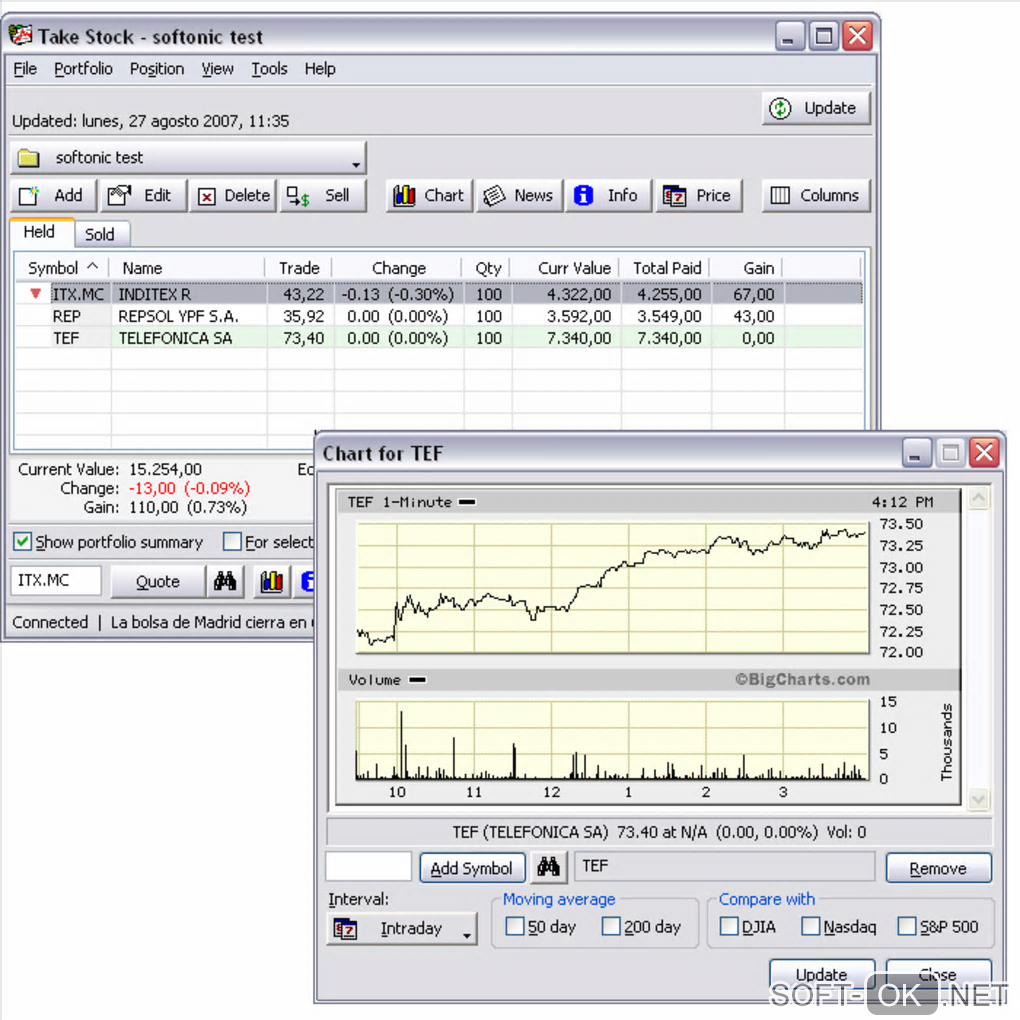Click the empty symbol field beside Add Symbol
The image size is (1020, 1020).
(x=369, y=867)
